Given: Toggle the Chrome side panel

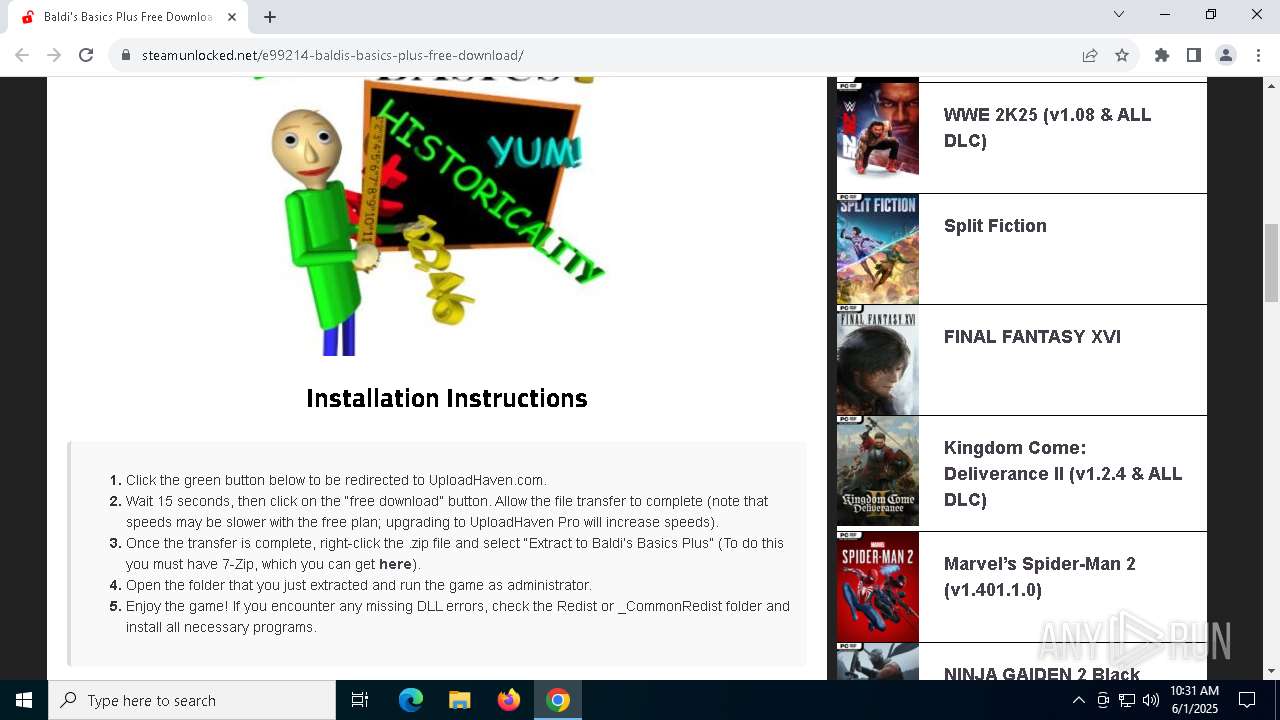Looking at the screenshot, I should coord(1194,55).
